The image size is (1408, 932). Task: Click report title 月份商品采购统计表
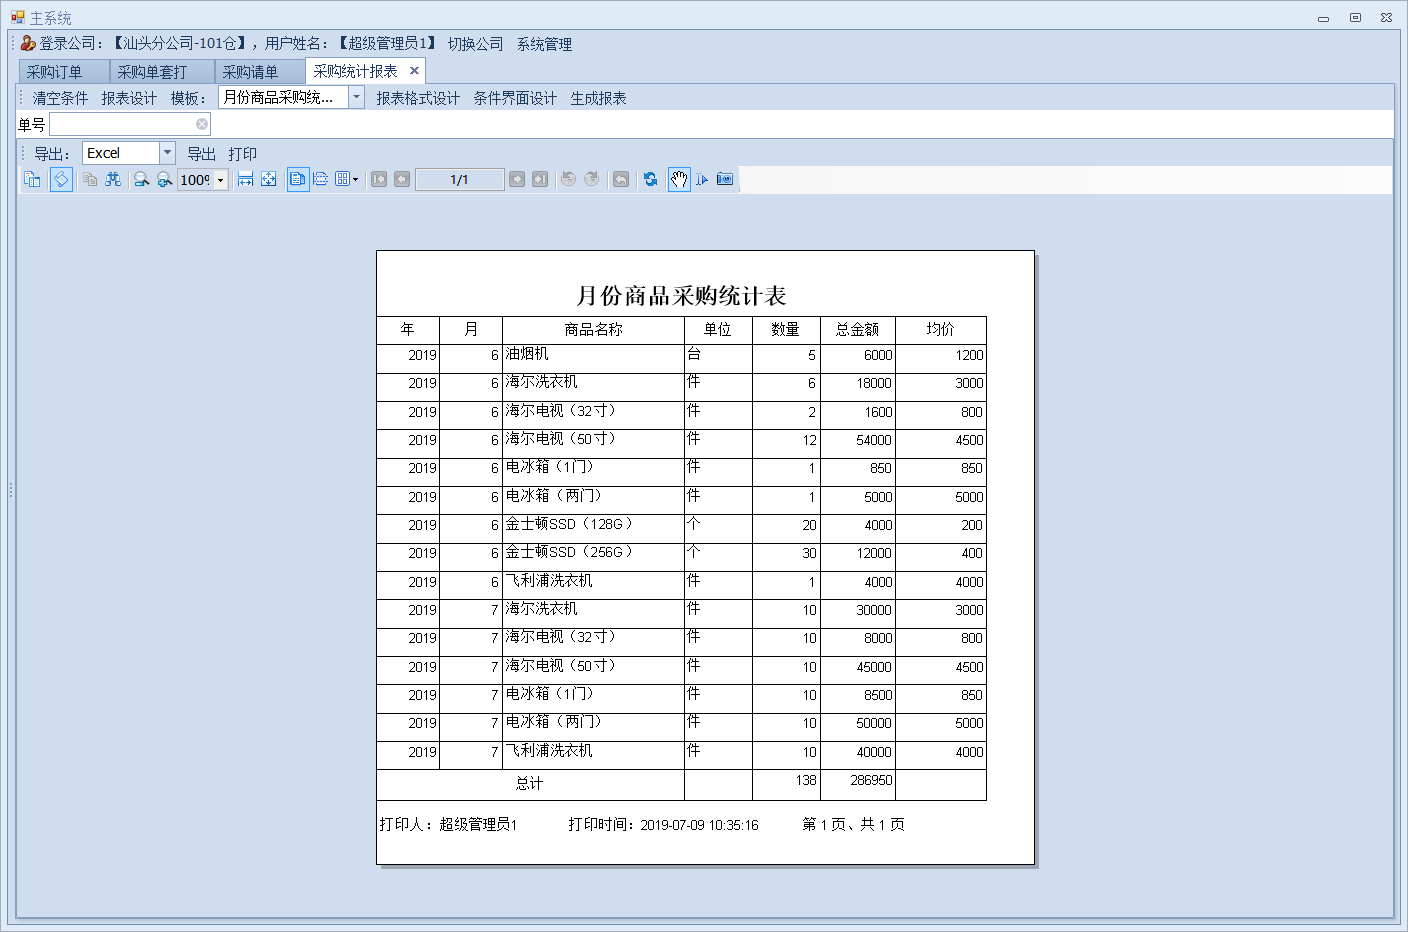pyautogui.click(x=681, y=296)
